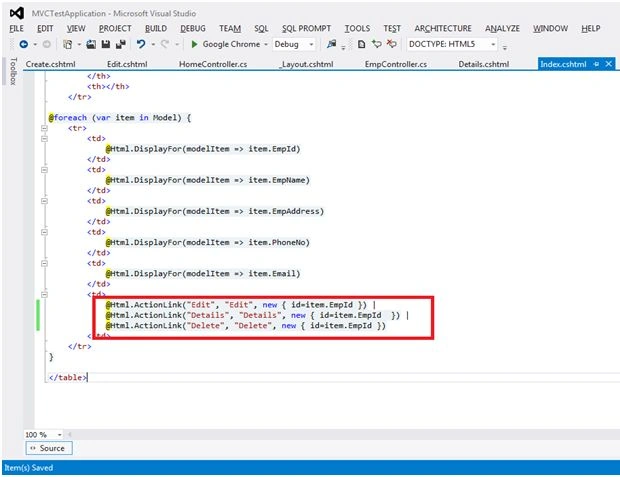
Task: Click the Visual Studio logo icon
Action: click(x=17, y=13)
